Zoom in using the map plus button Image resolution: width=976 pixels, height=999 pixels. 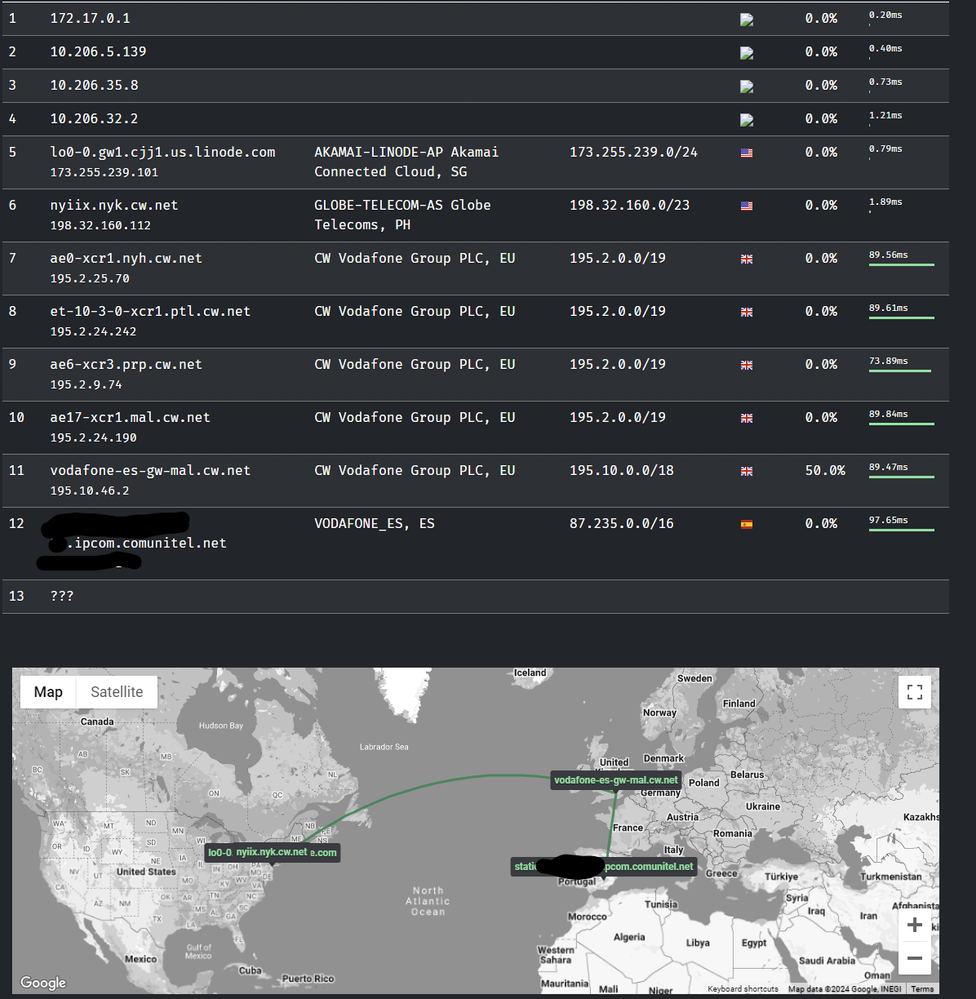click(x=914, y=925)
